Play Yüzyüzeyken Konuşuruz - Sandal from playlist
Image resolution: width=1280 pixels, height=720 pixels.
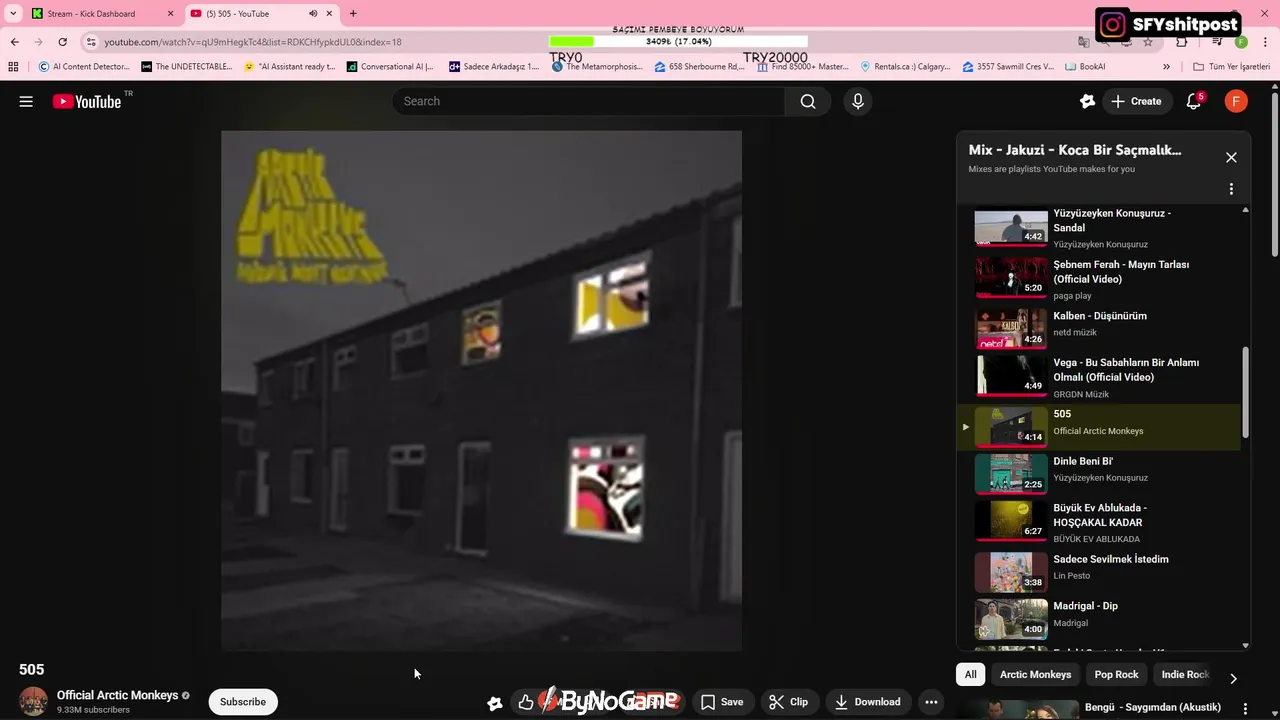coord(1098,227)
